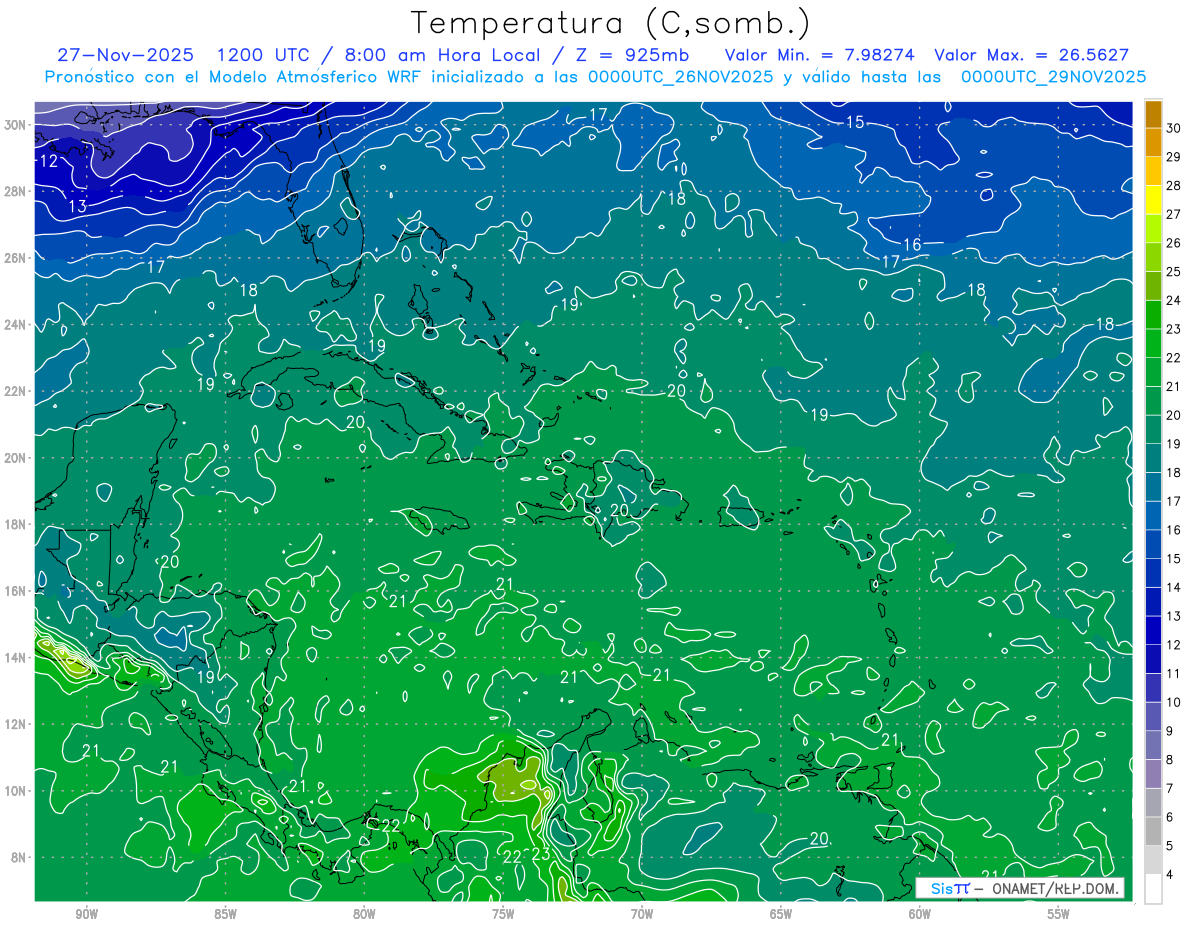1200x927 pixels.
Task: Click the 8:00 am Hora Local text
Action: (443, 55)
